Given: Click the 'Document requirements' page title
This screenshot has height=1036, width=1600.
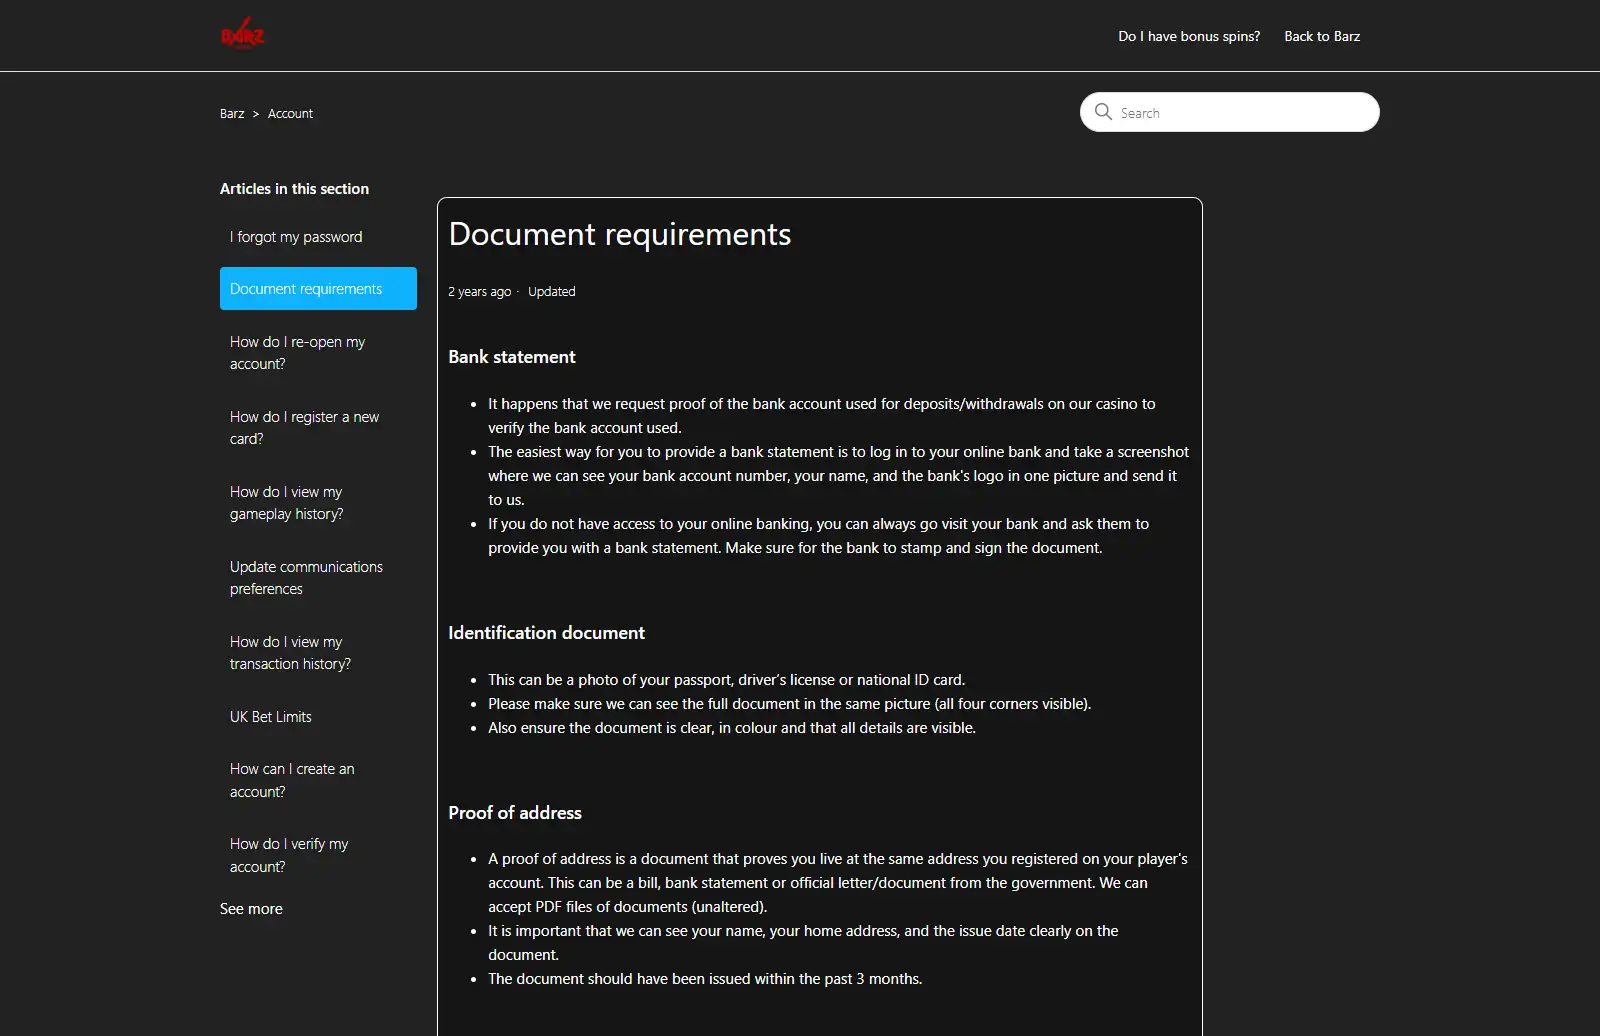Looking at the screenshot, I should pyautogui.click(x=620, y=234).
